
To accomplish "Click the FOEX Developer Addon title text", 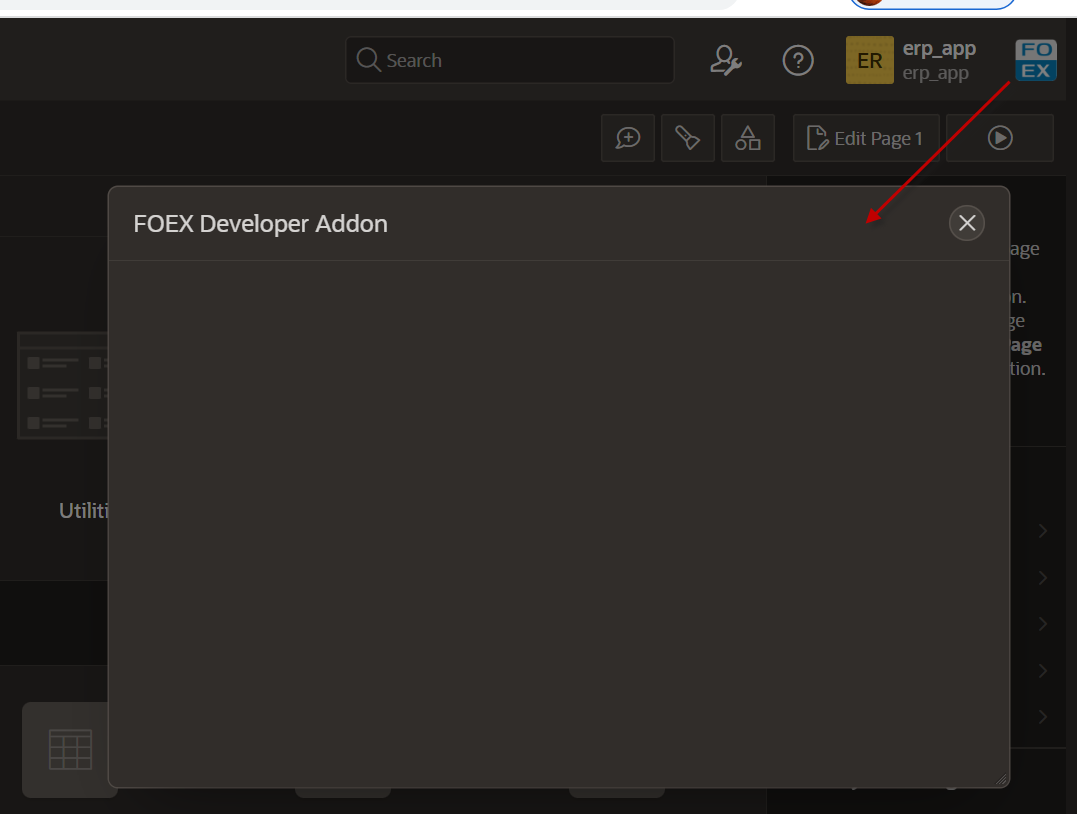I will pyautogui.click(x=260, y=224).
